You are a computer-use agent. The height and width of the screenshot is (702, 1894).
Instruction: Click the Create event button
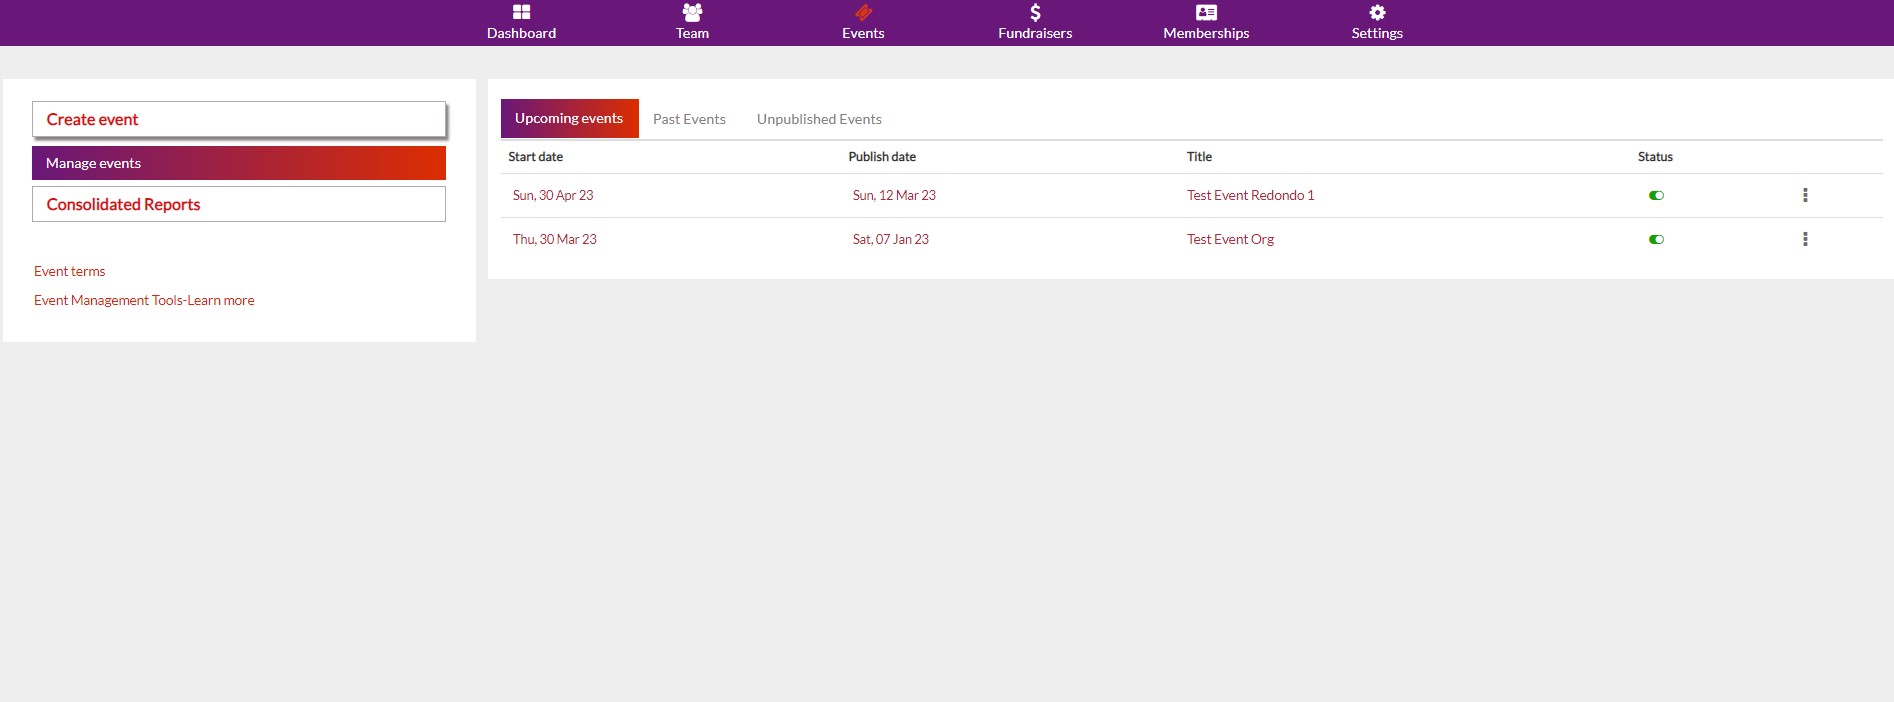[239, 119]
